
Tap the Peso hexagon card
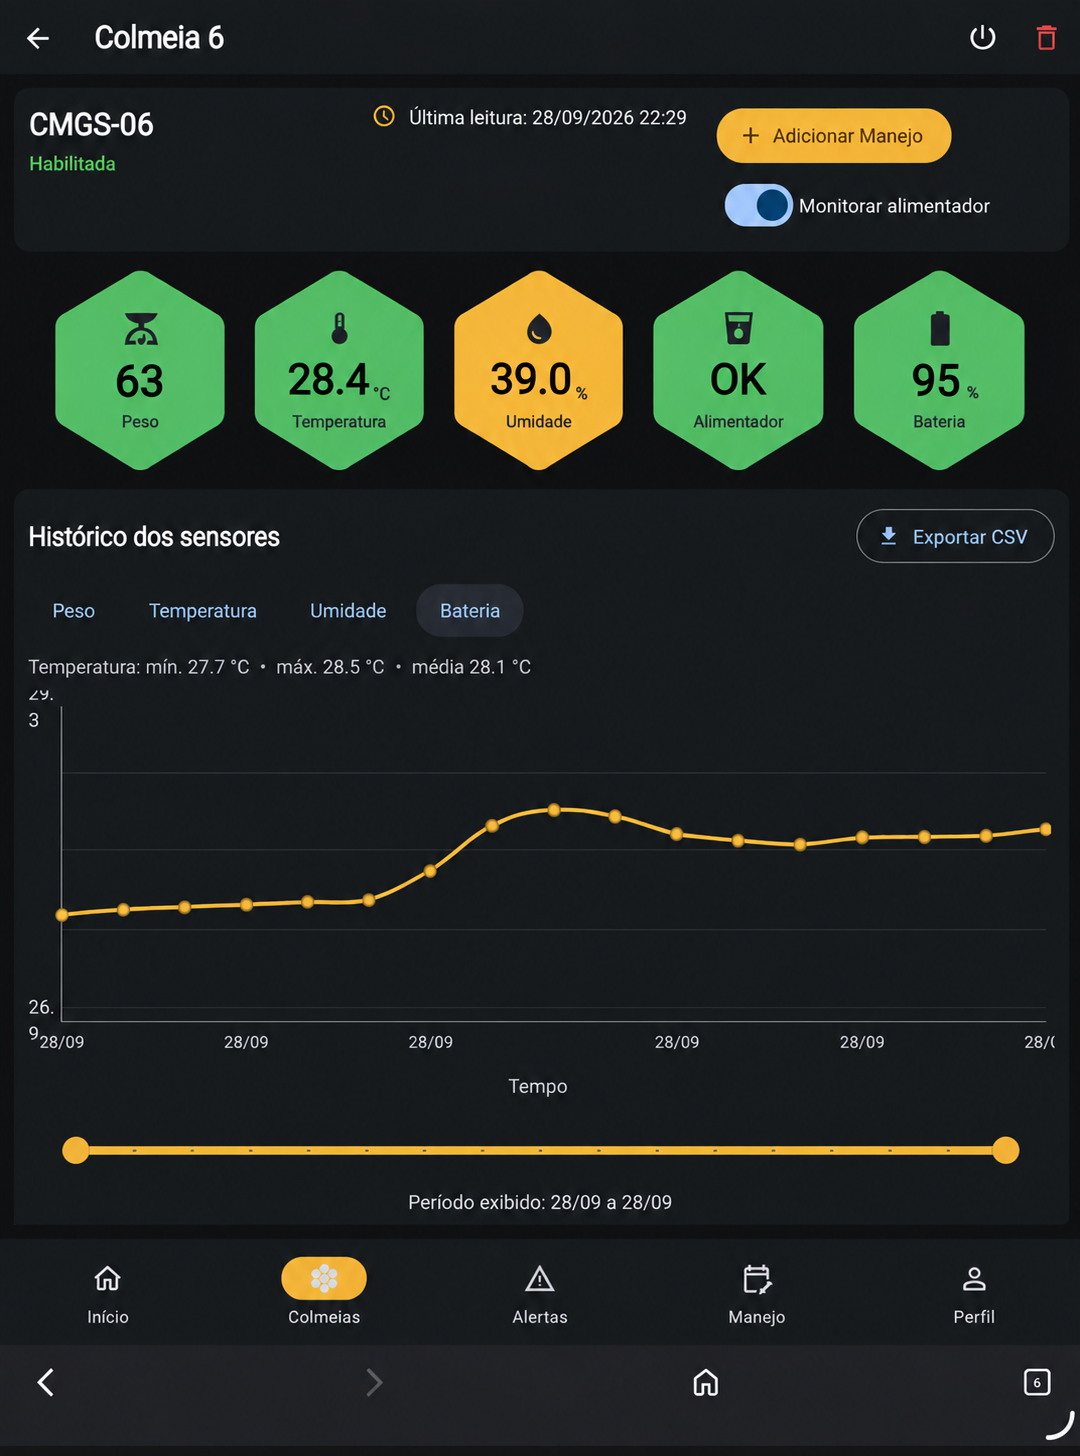pos(140,370)
